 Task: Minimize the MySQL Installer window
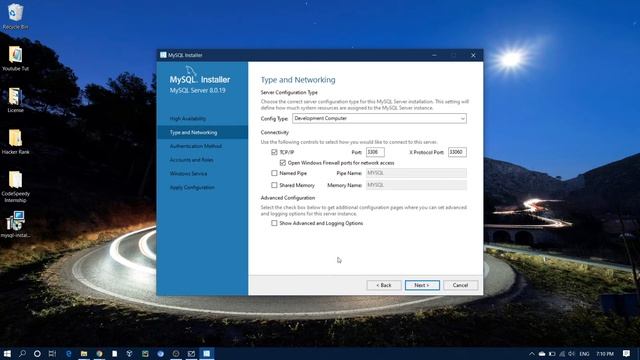point(434,55)
